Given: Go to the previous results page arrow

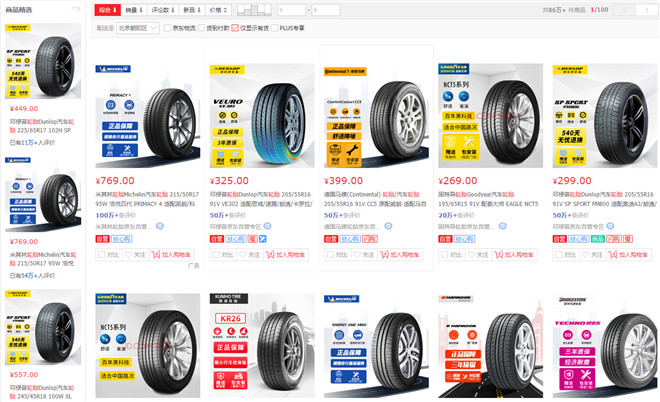Looking at the screenshot, I should (625, 10).
